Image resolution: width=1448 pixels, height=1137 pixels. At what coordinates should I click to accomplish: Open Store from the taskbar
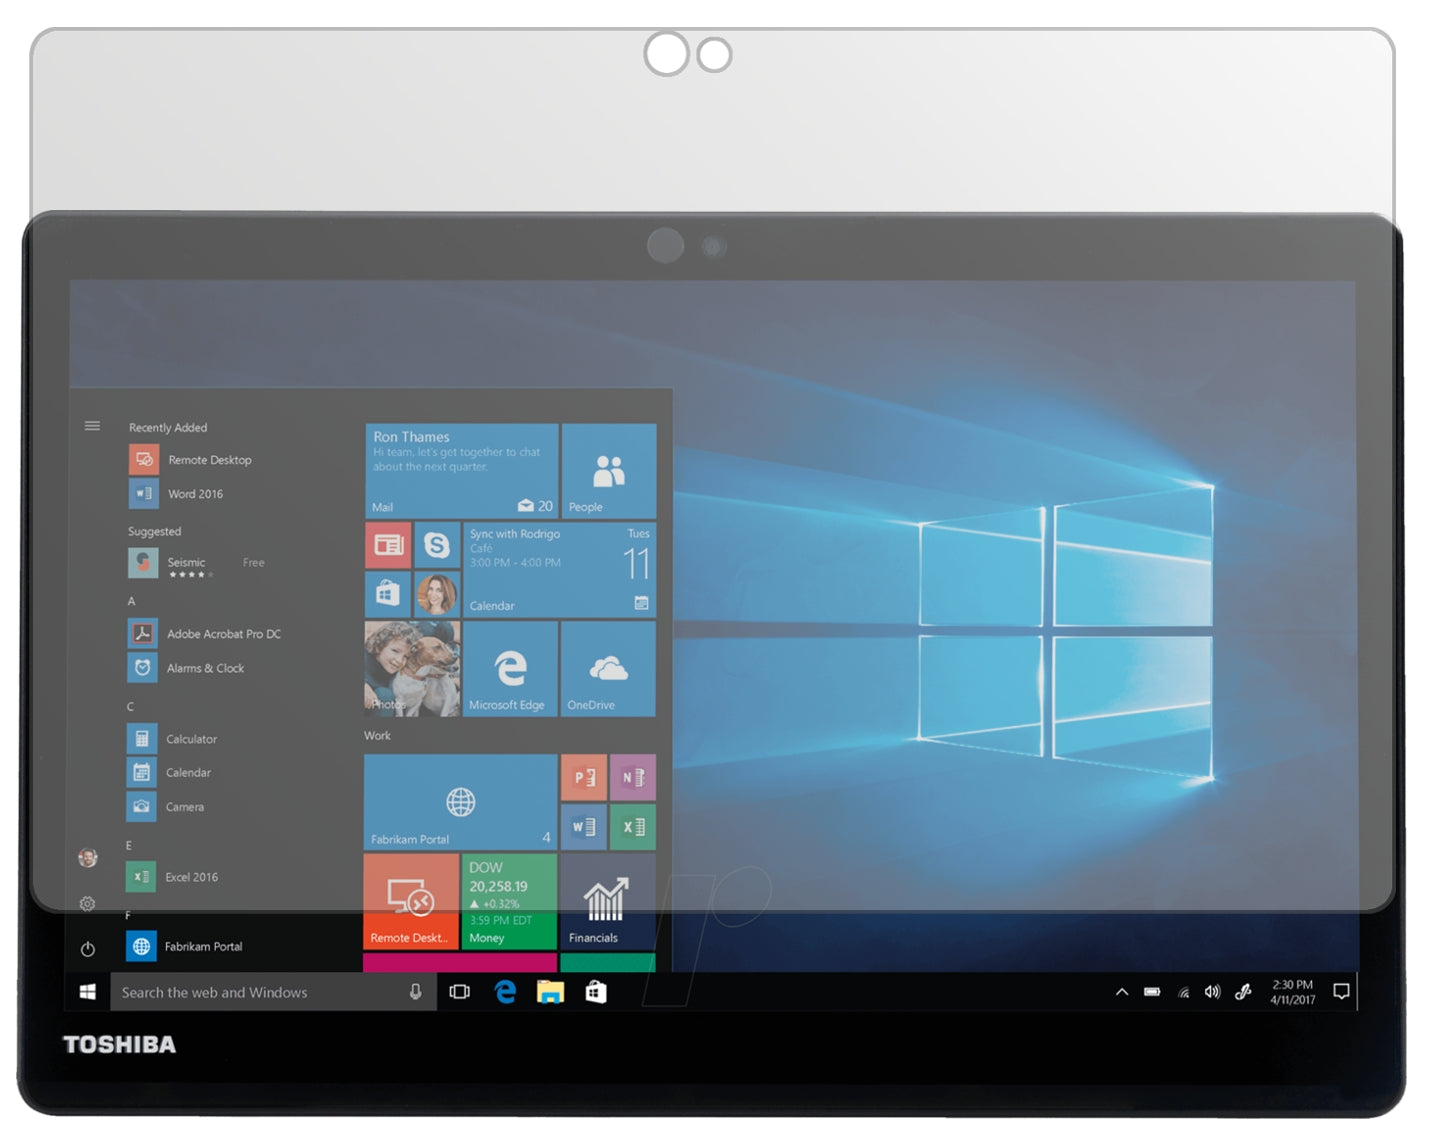click(x=596, y=992)
